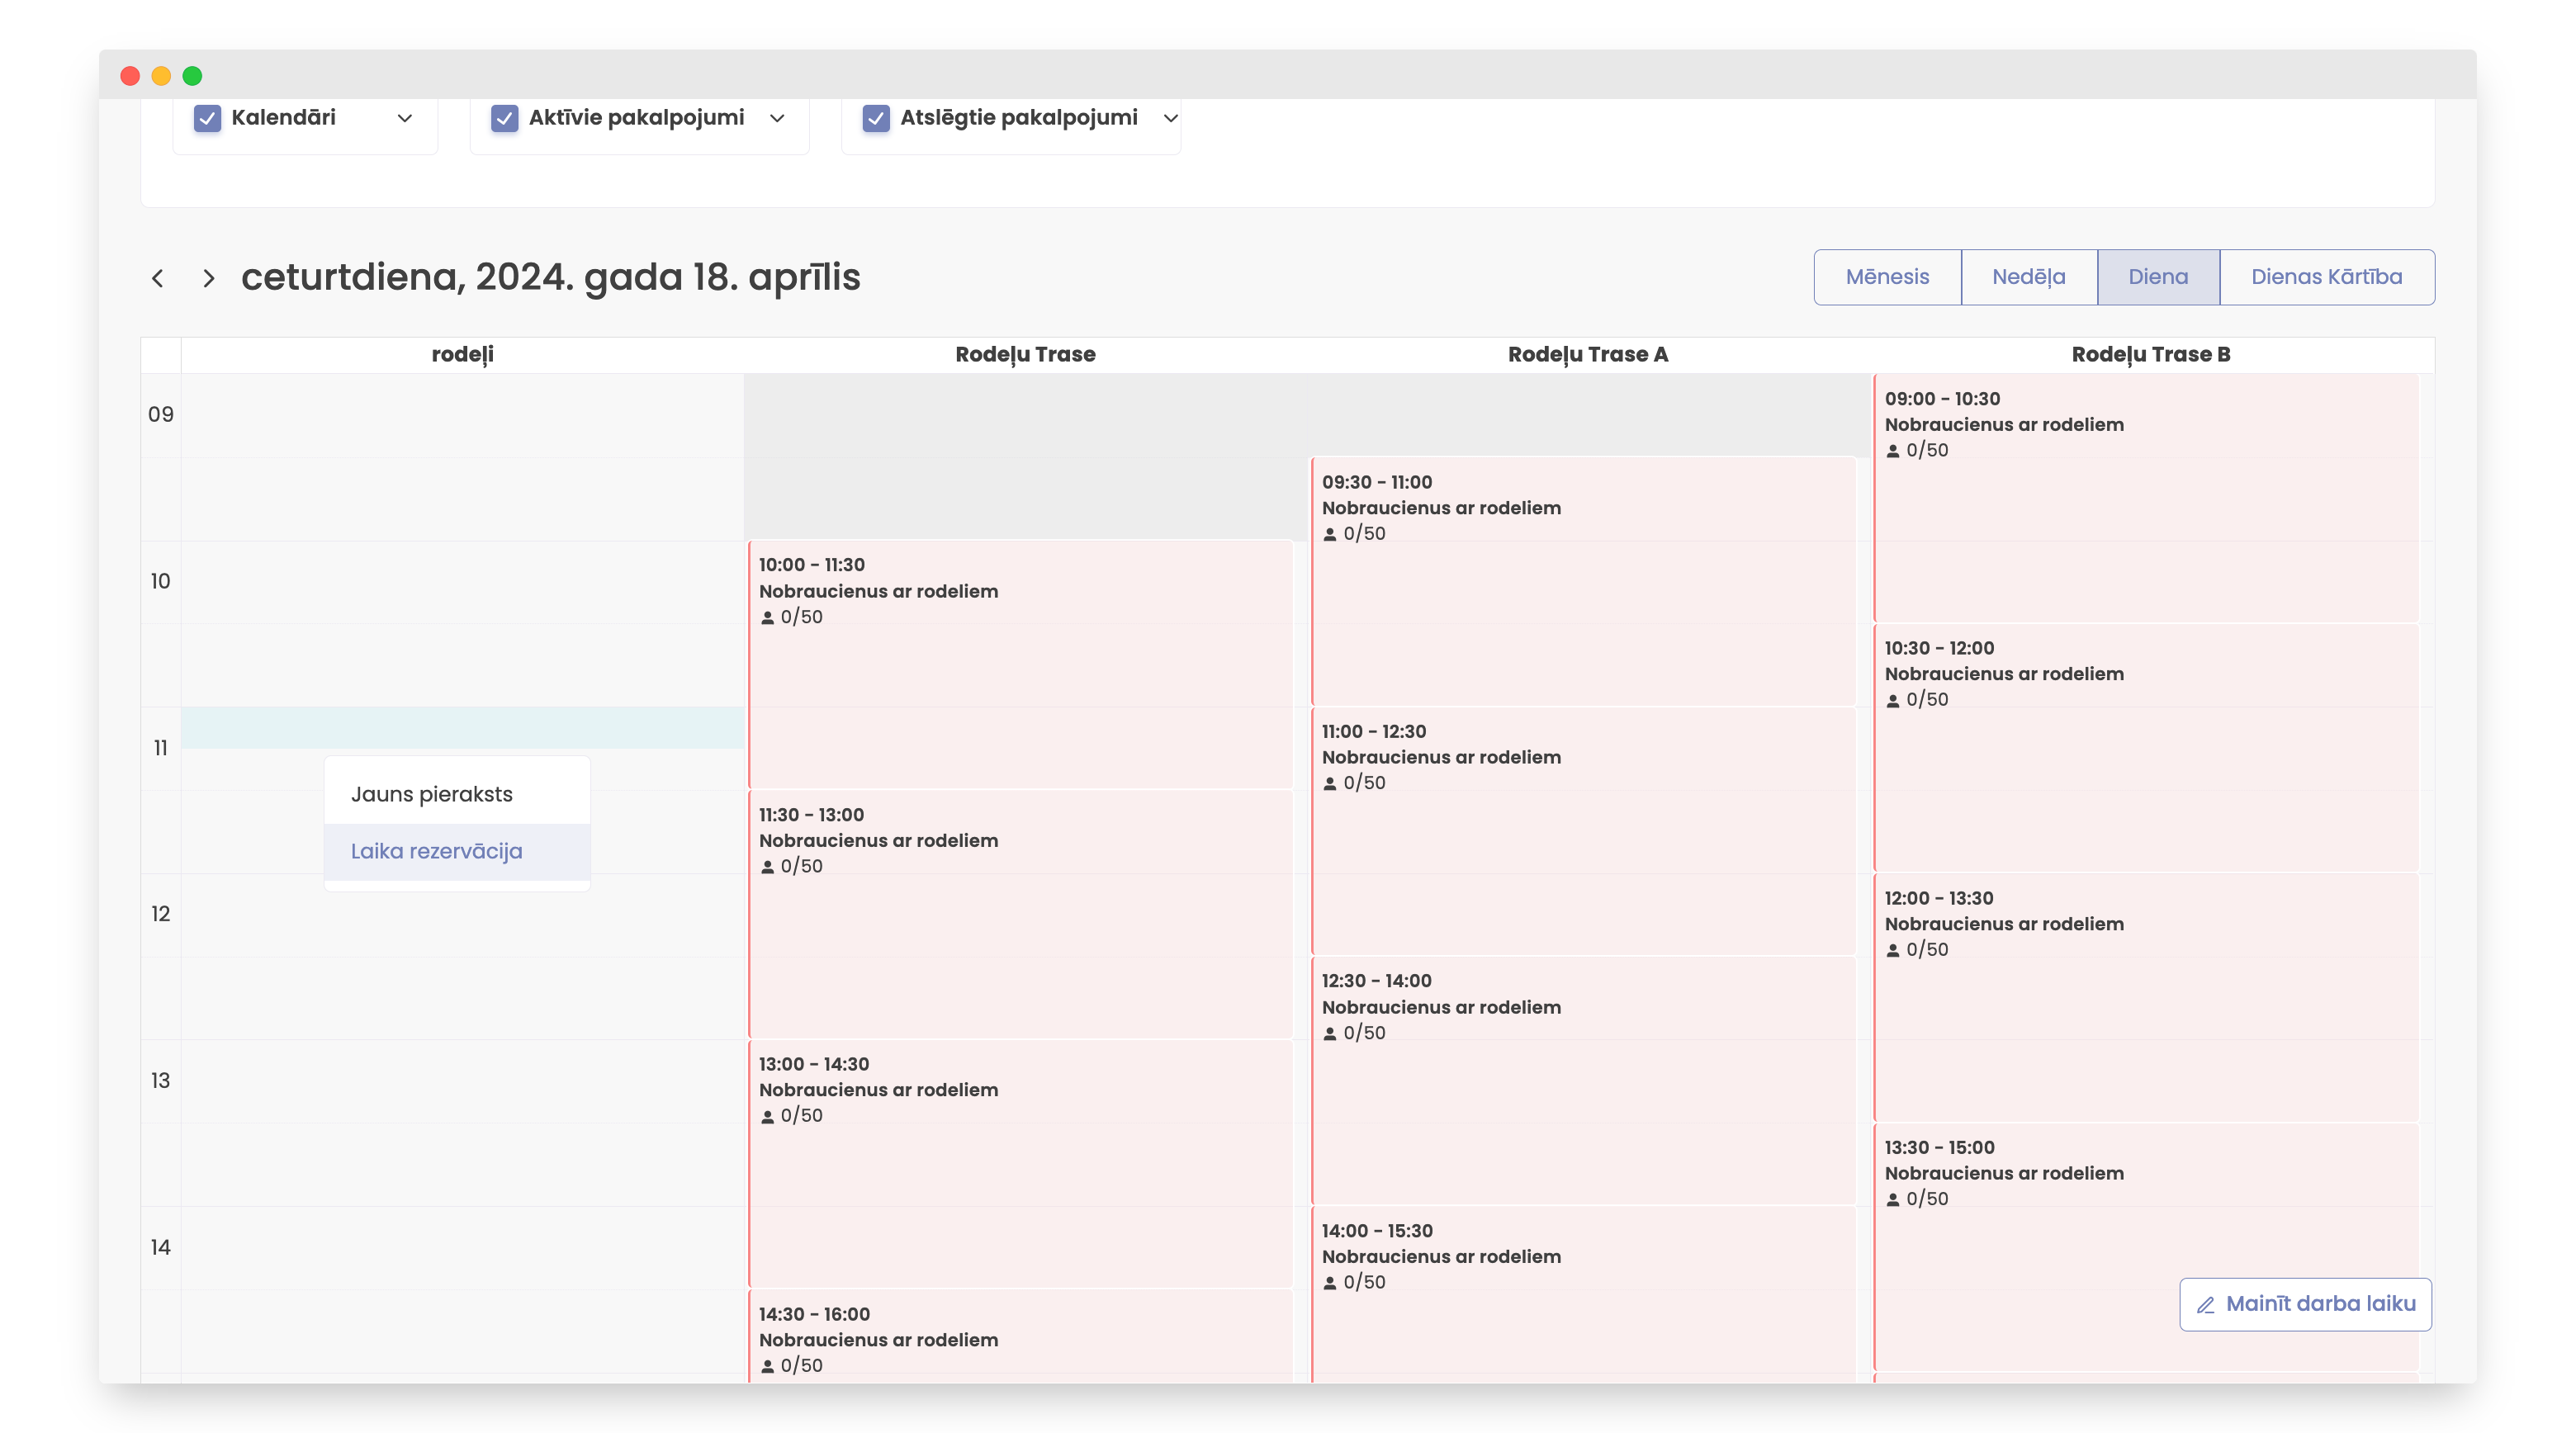
Task: Uncheck the Kalendāri checkbox
Action: point(207,118)
